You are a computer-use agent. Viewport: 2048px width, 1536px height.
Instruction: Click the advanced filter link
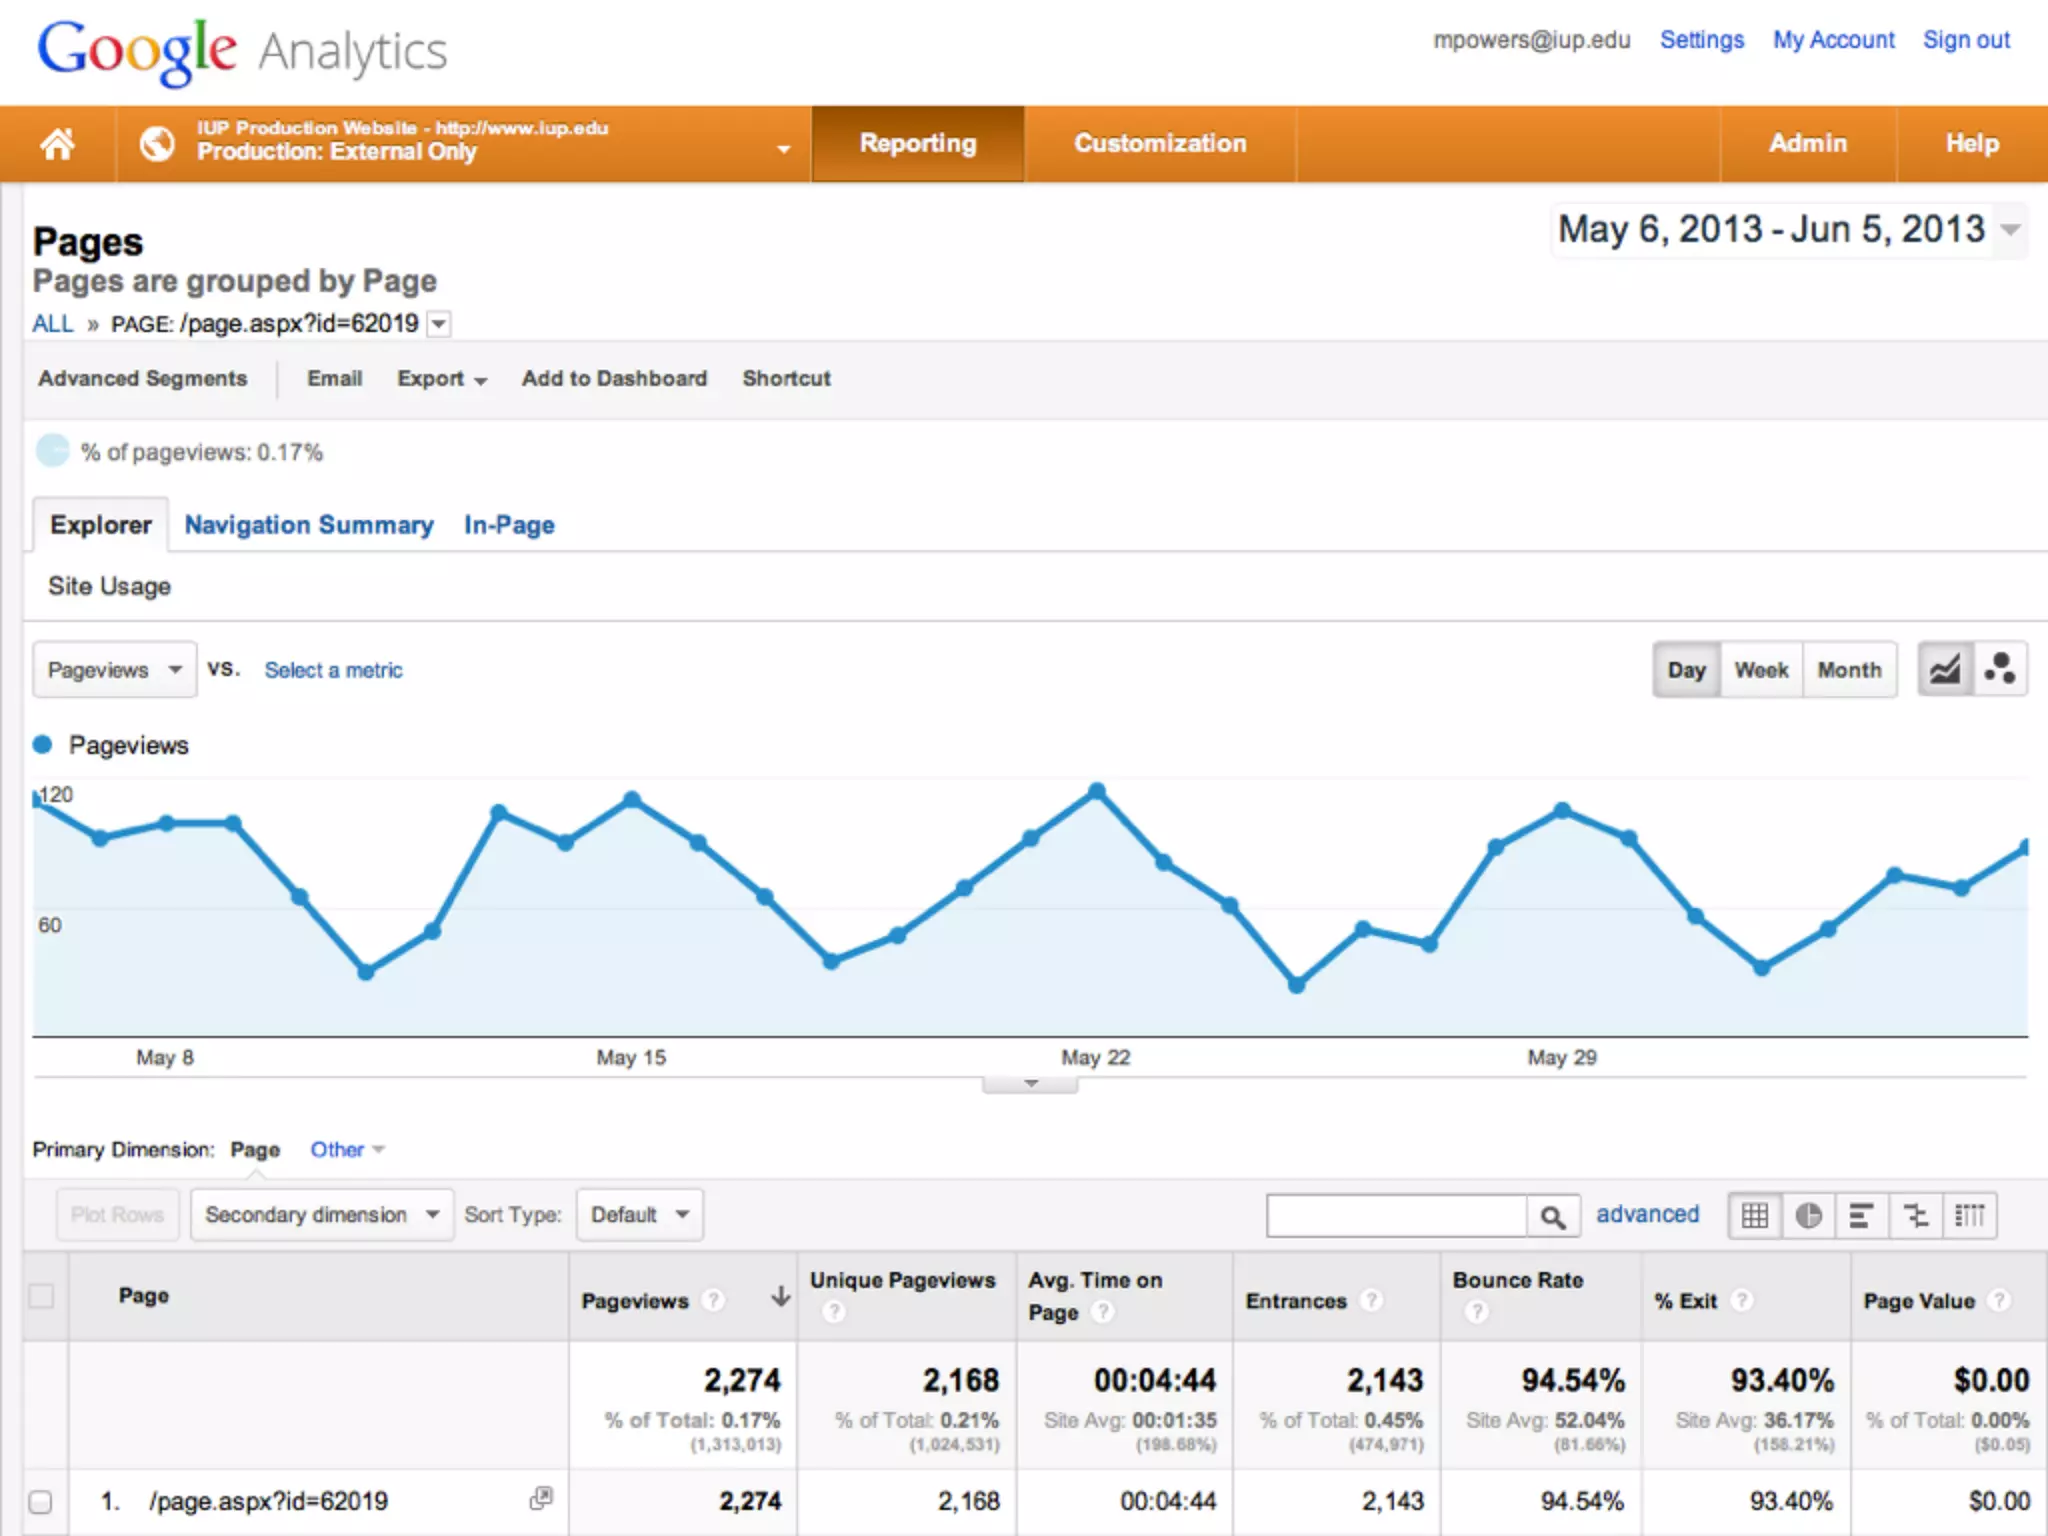click(1647, 1214)
